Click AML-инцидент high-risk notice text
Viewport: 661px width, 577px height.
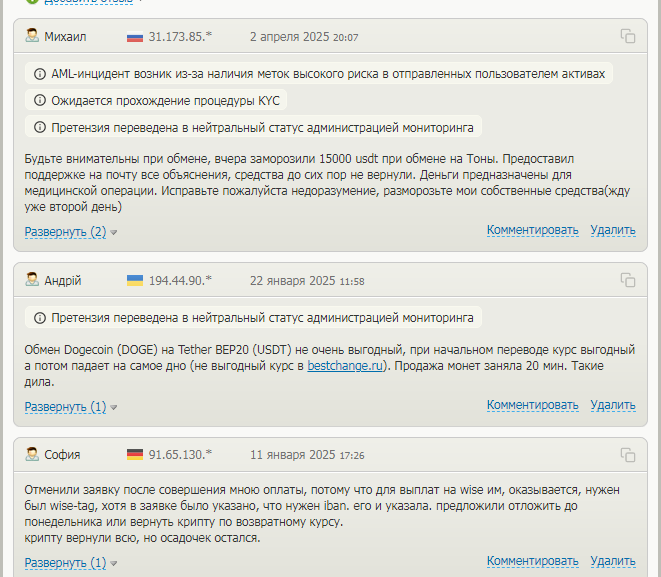pos(328,74)
